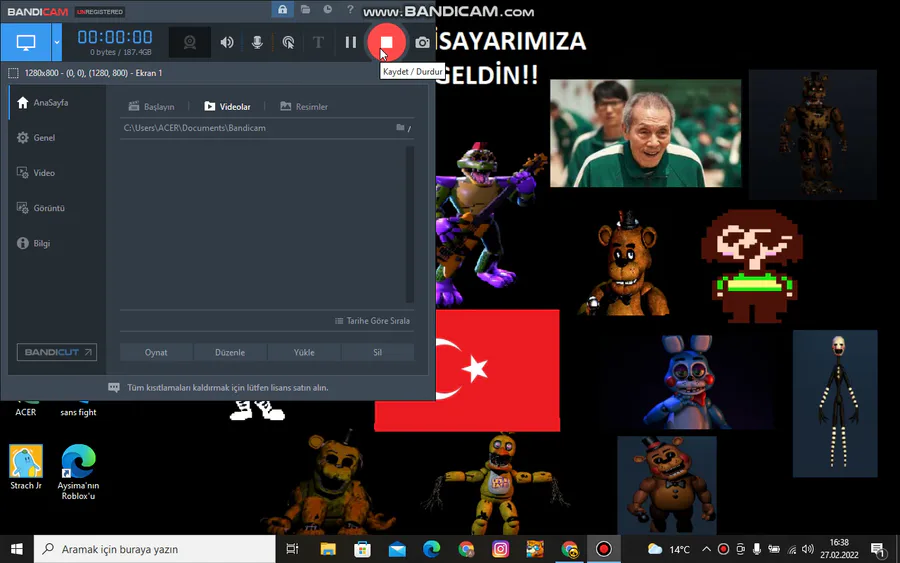Toggle the speaker sound recording icon

[227, 42]
